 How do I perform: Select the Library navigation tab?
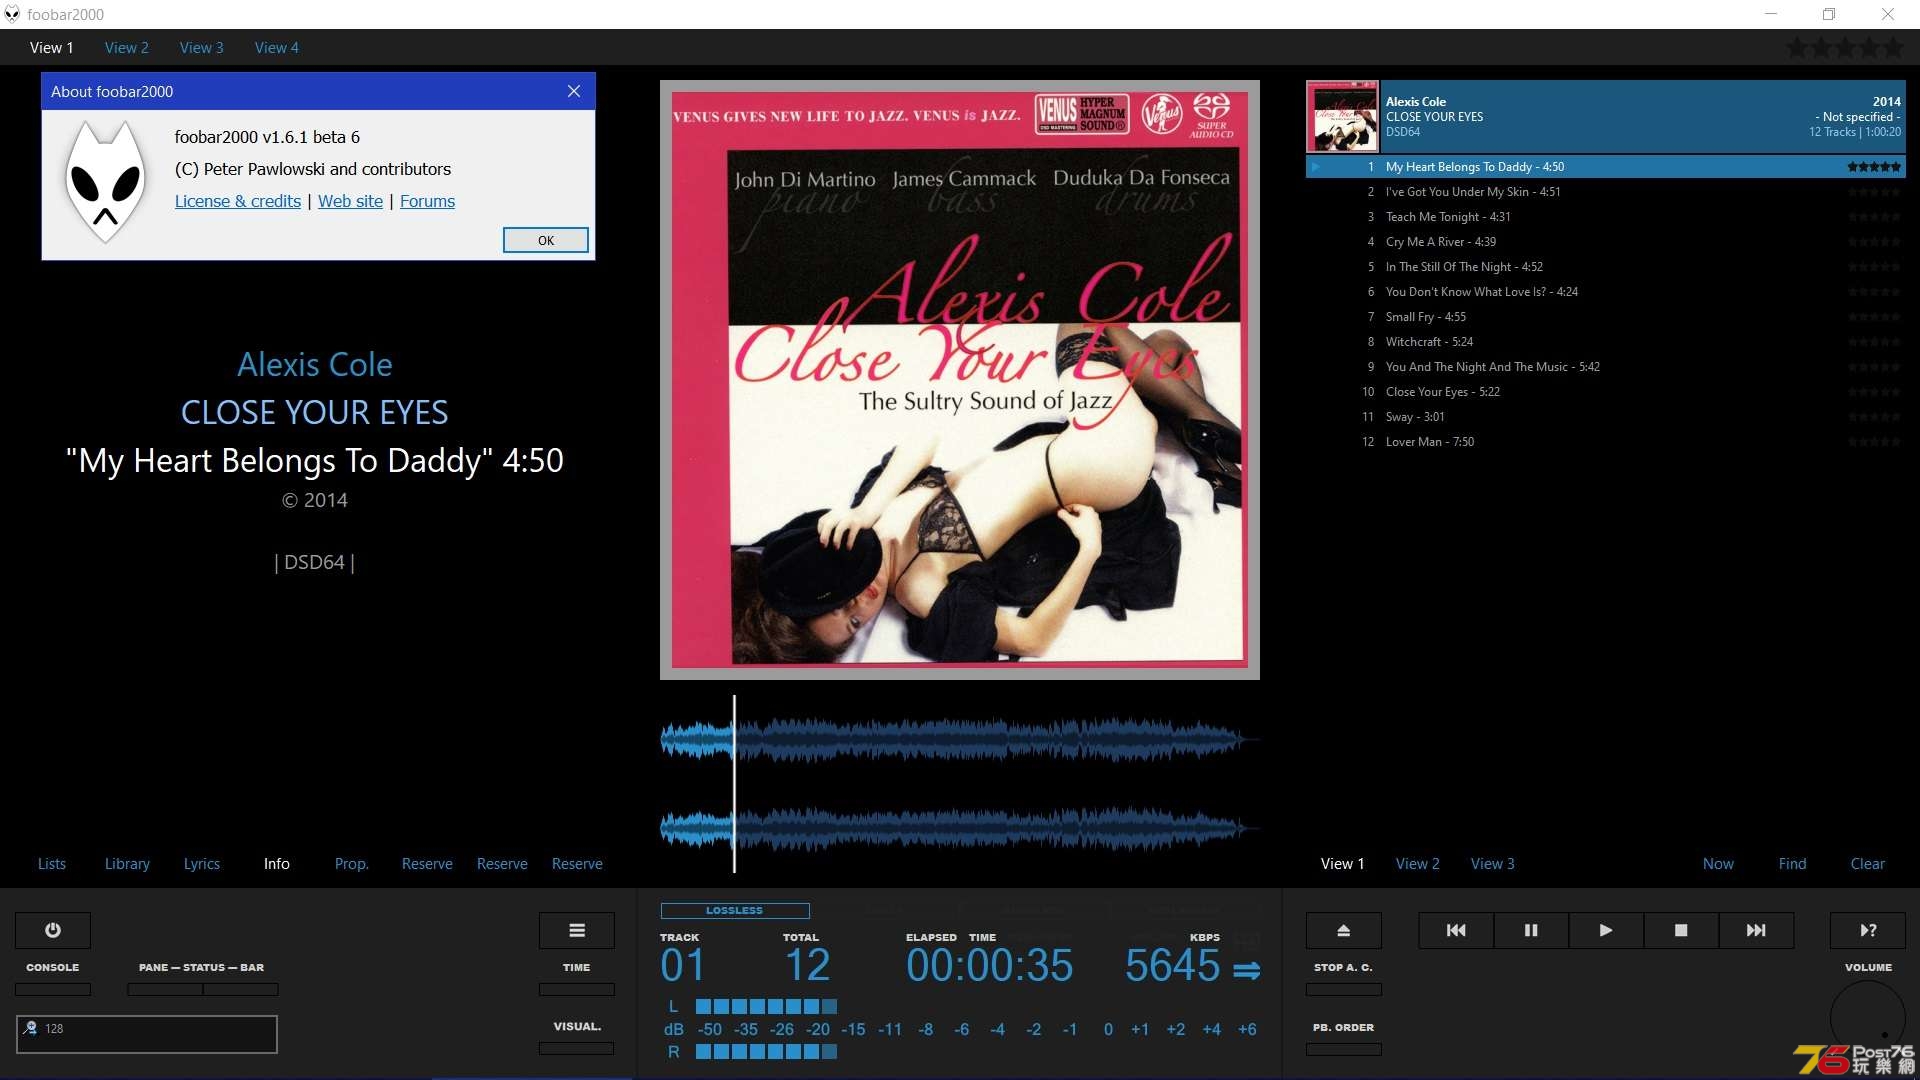tap(127, 864)
